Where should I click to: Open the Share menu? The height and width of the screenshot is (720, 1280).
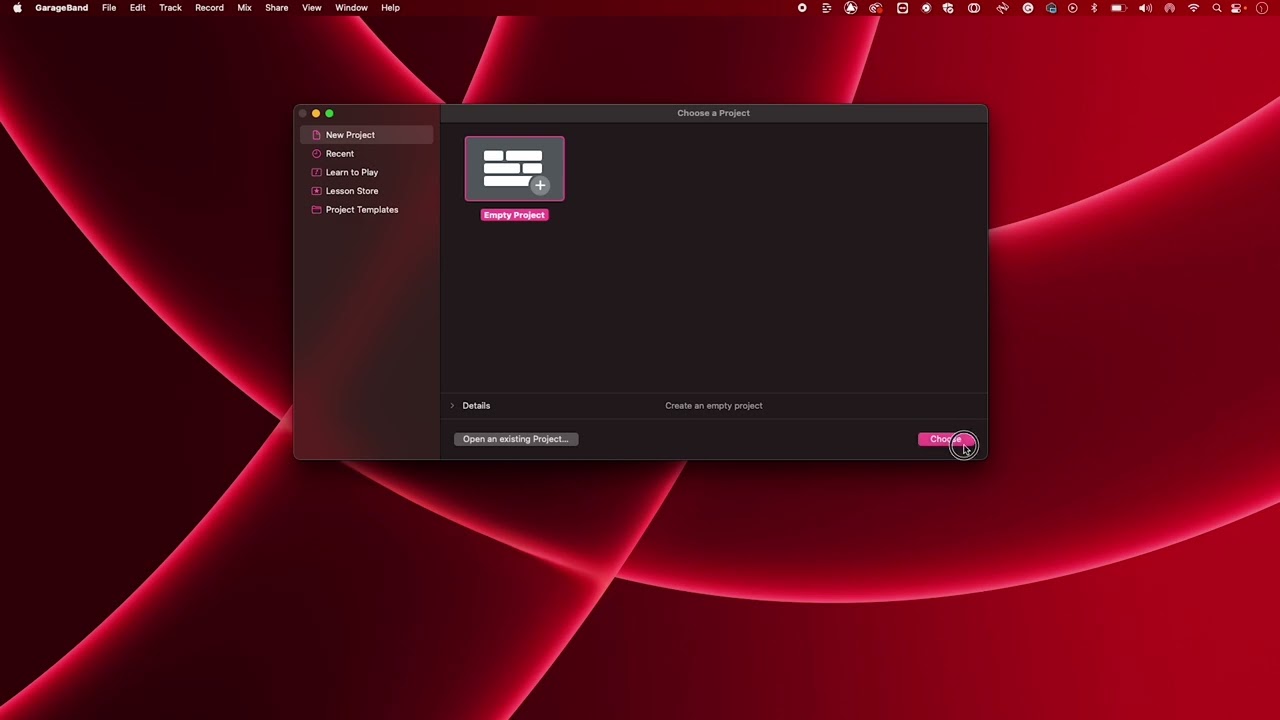pyautogui.click(x=277, y=8)
